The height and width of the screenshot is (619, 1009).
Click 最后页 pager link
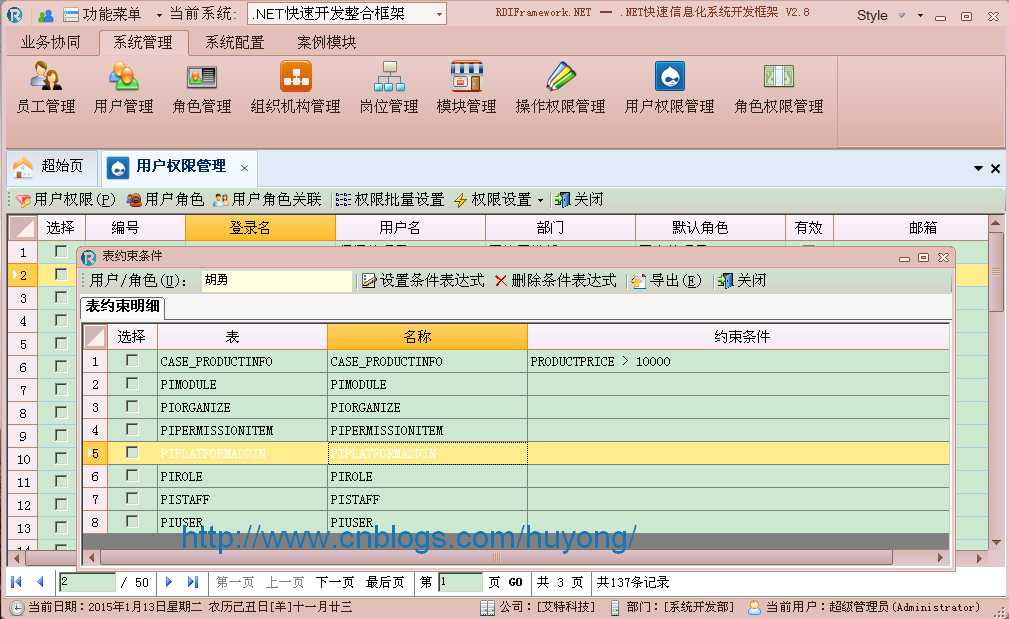[385, 582]
